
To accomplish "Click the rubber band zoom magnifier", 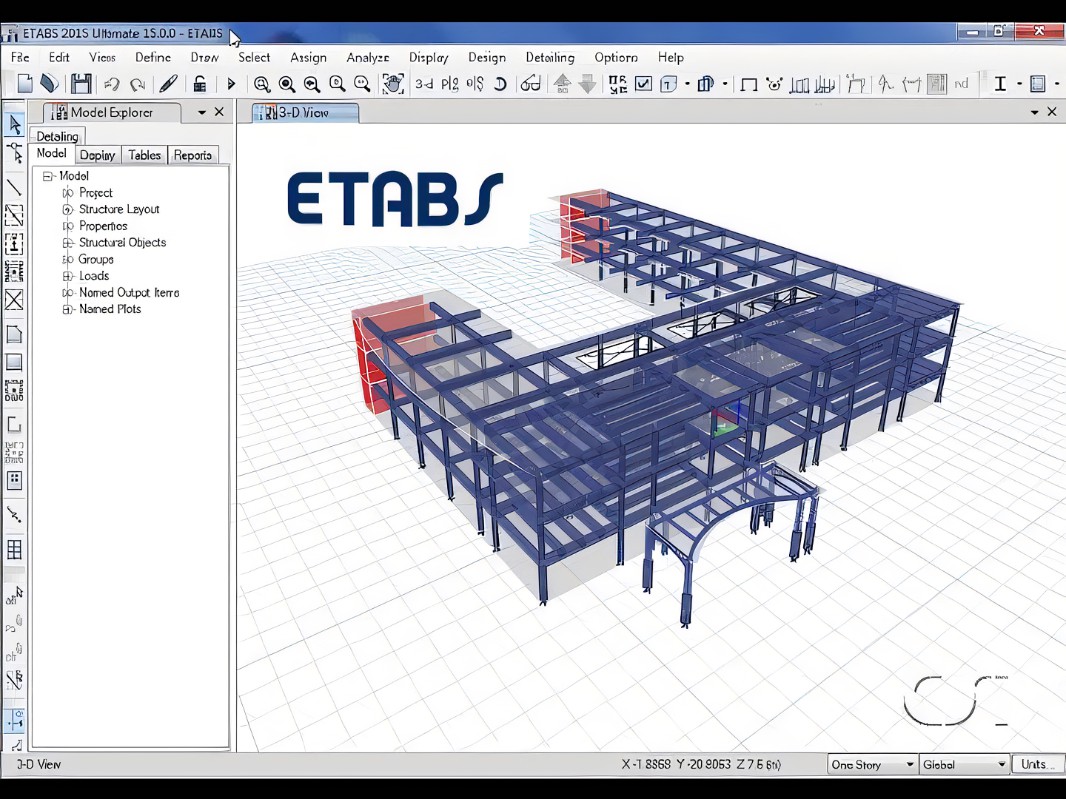I will pyautogui.click(x=262, y=84).
